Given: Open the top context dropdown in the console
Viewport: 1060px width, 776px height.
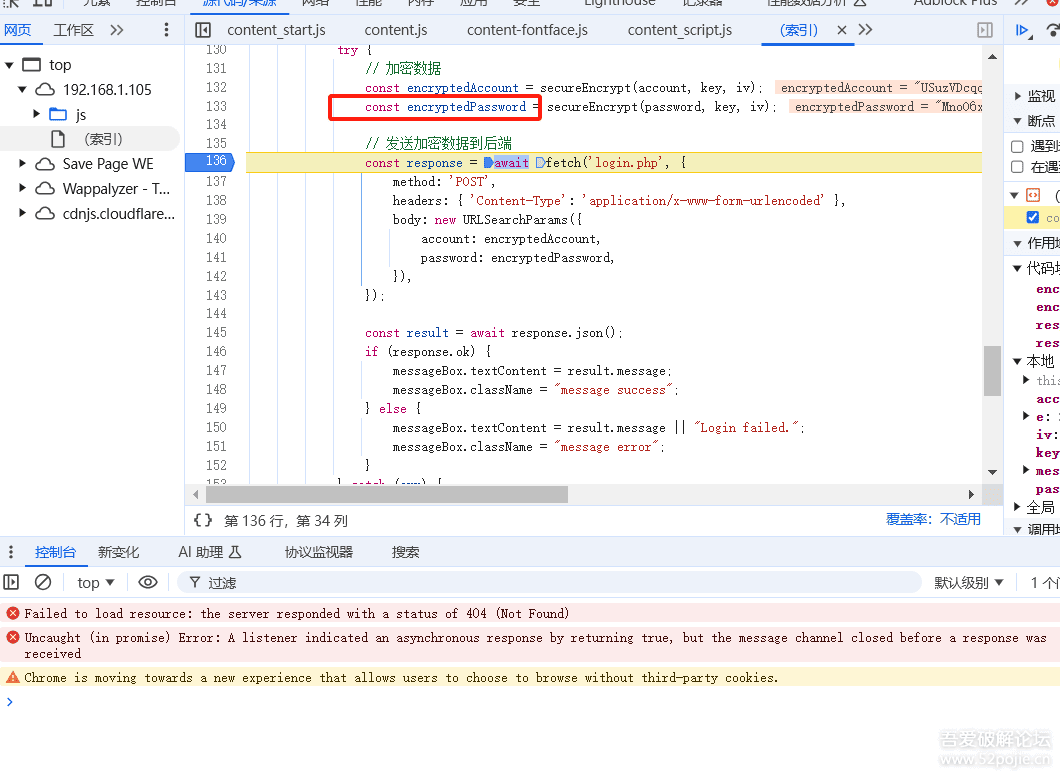Looking at the screenshot, I should click(95, 582).
